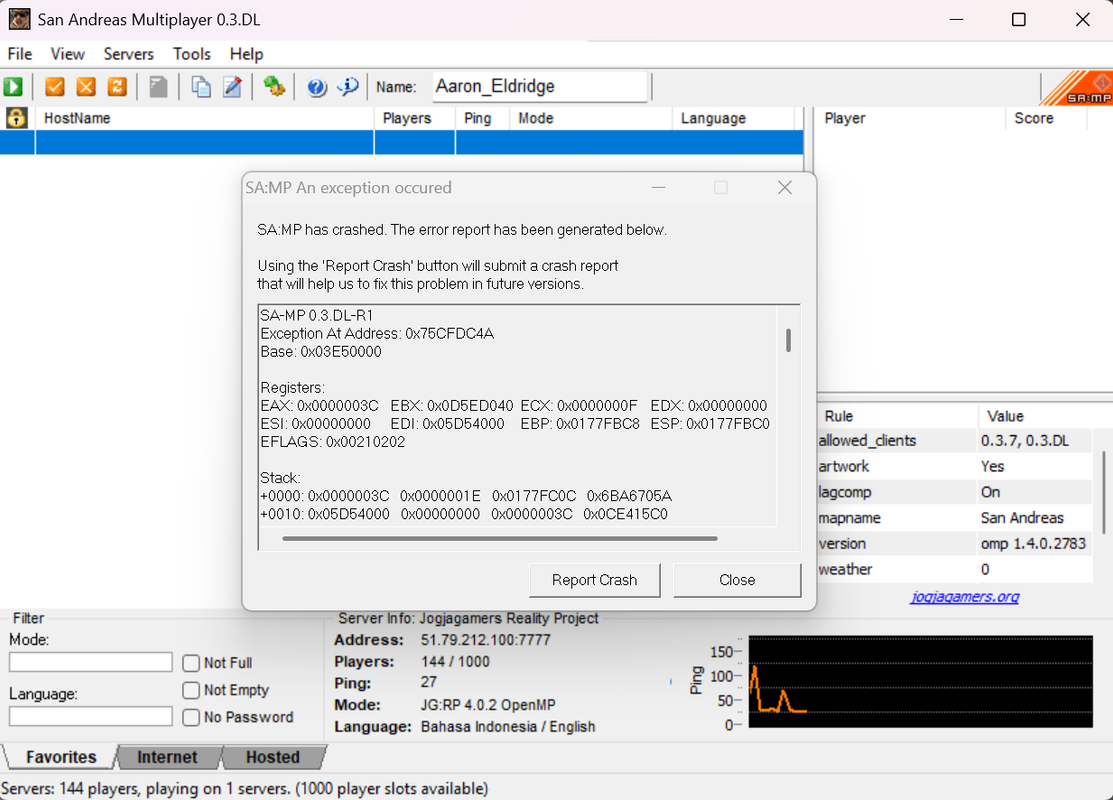Click the Score column header
This screenshot has height=800, width=1113.
[1046, 118]
